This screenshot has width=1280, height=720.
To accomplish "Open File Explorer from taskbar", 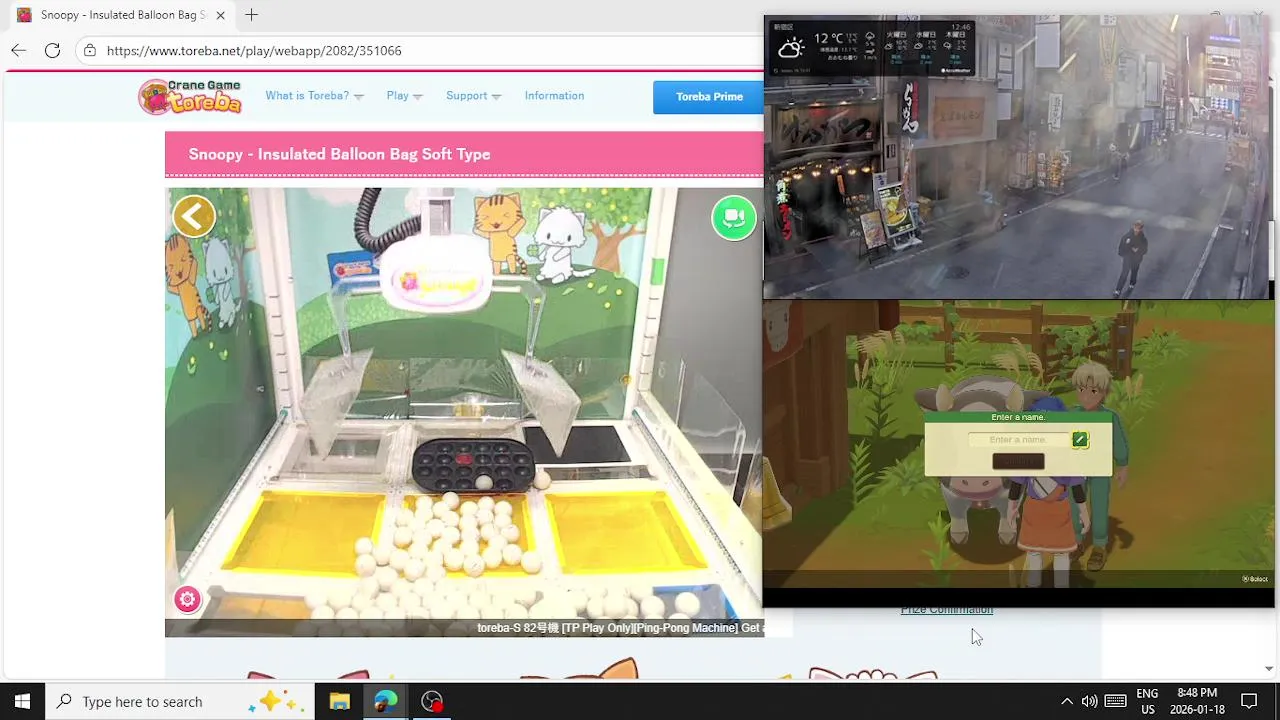I will [339, 701].
